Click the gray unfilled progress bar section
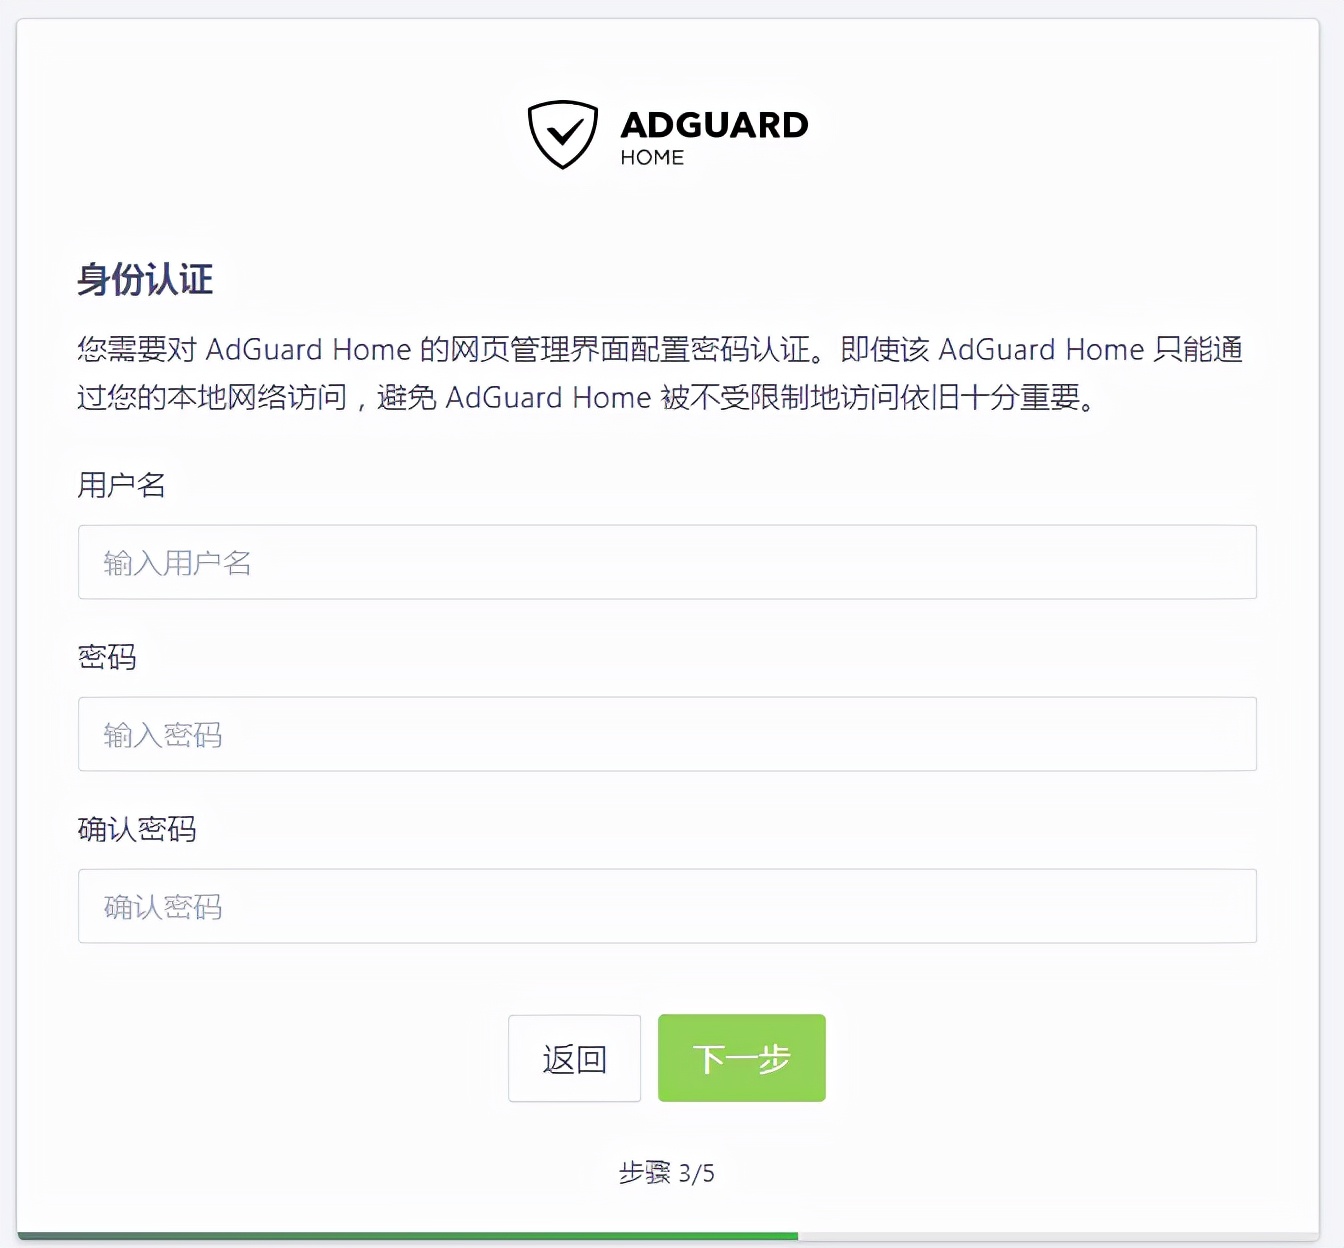This screenshot has width=1344, height=1248. pyautogui.click(x=1058, y=1236)
